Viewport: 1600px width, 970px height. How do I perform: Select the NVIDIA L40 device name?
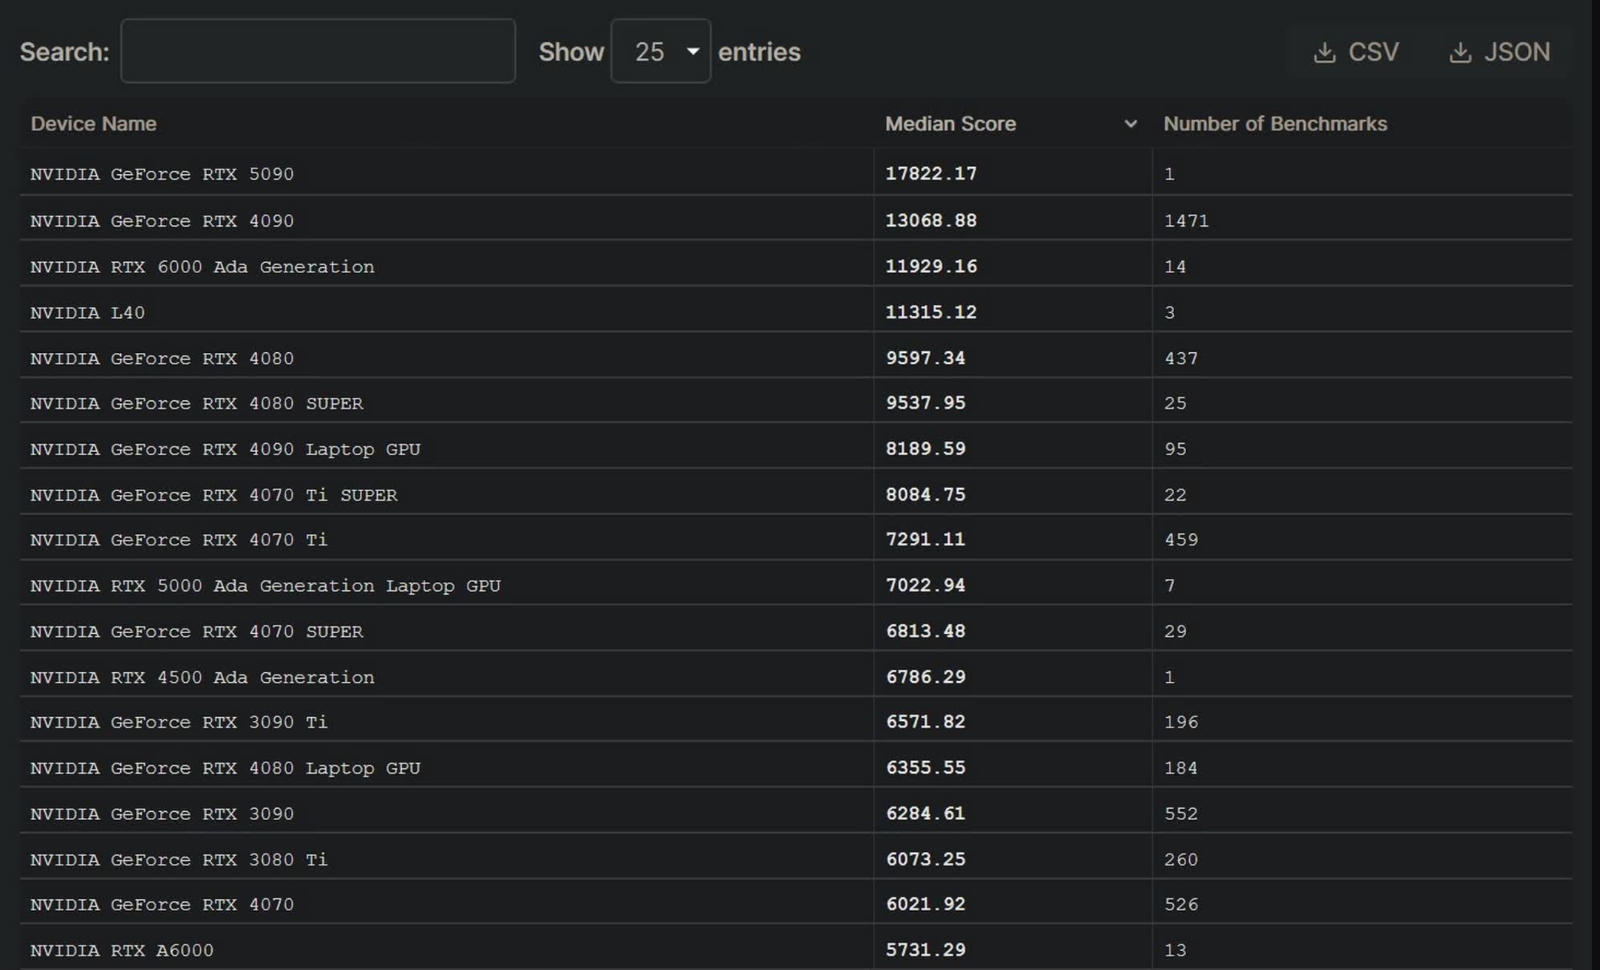point(87,313)
